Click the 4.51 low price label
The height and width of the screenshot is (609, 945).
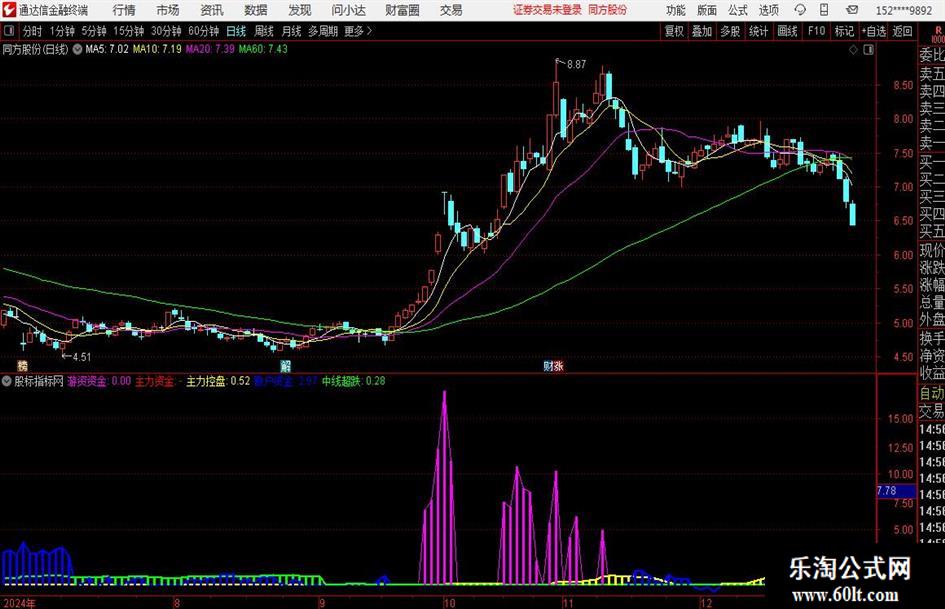pos(81,357)
